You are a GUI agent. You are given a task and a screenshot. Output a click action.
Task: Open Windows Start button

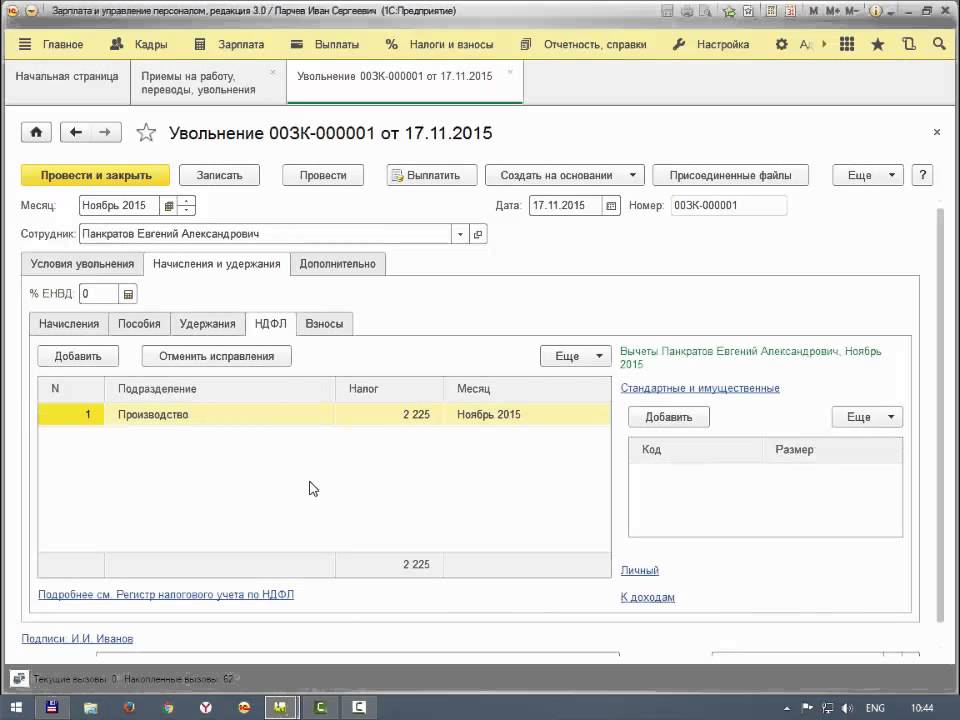pos(16,708)
